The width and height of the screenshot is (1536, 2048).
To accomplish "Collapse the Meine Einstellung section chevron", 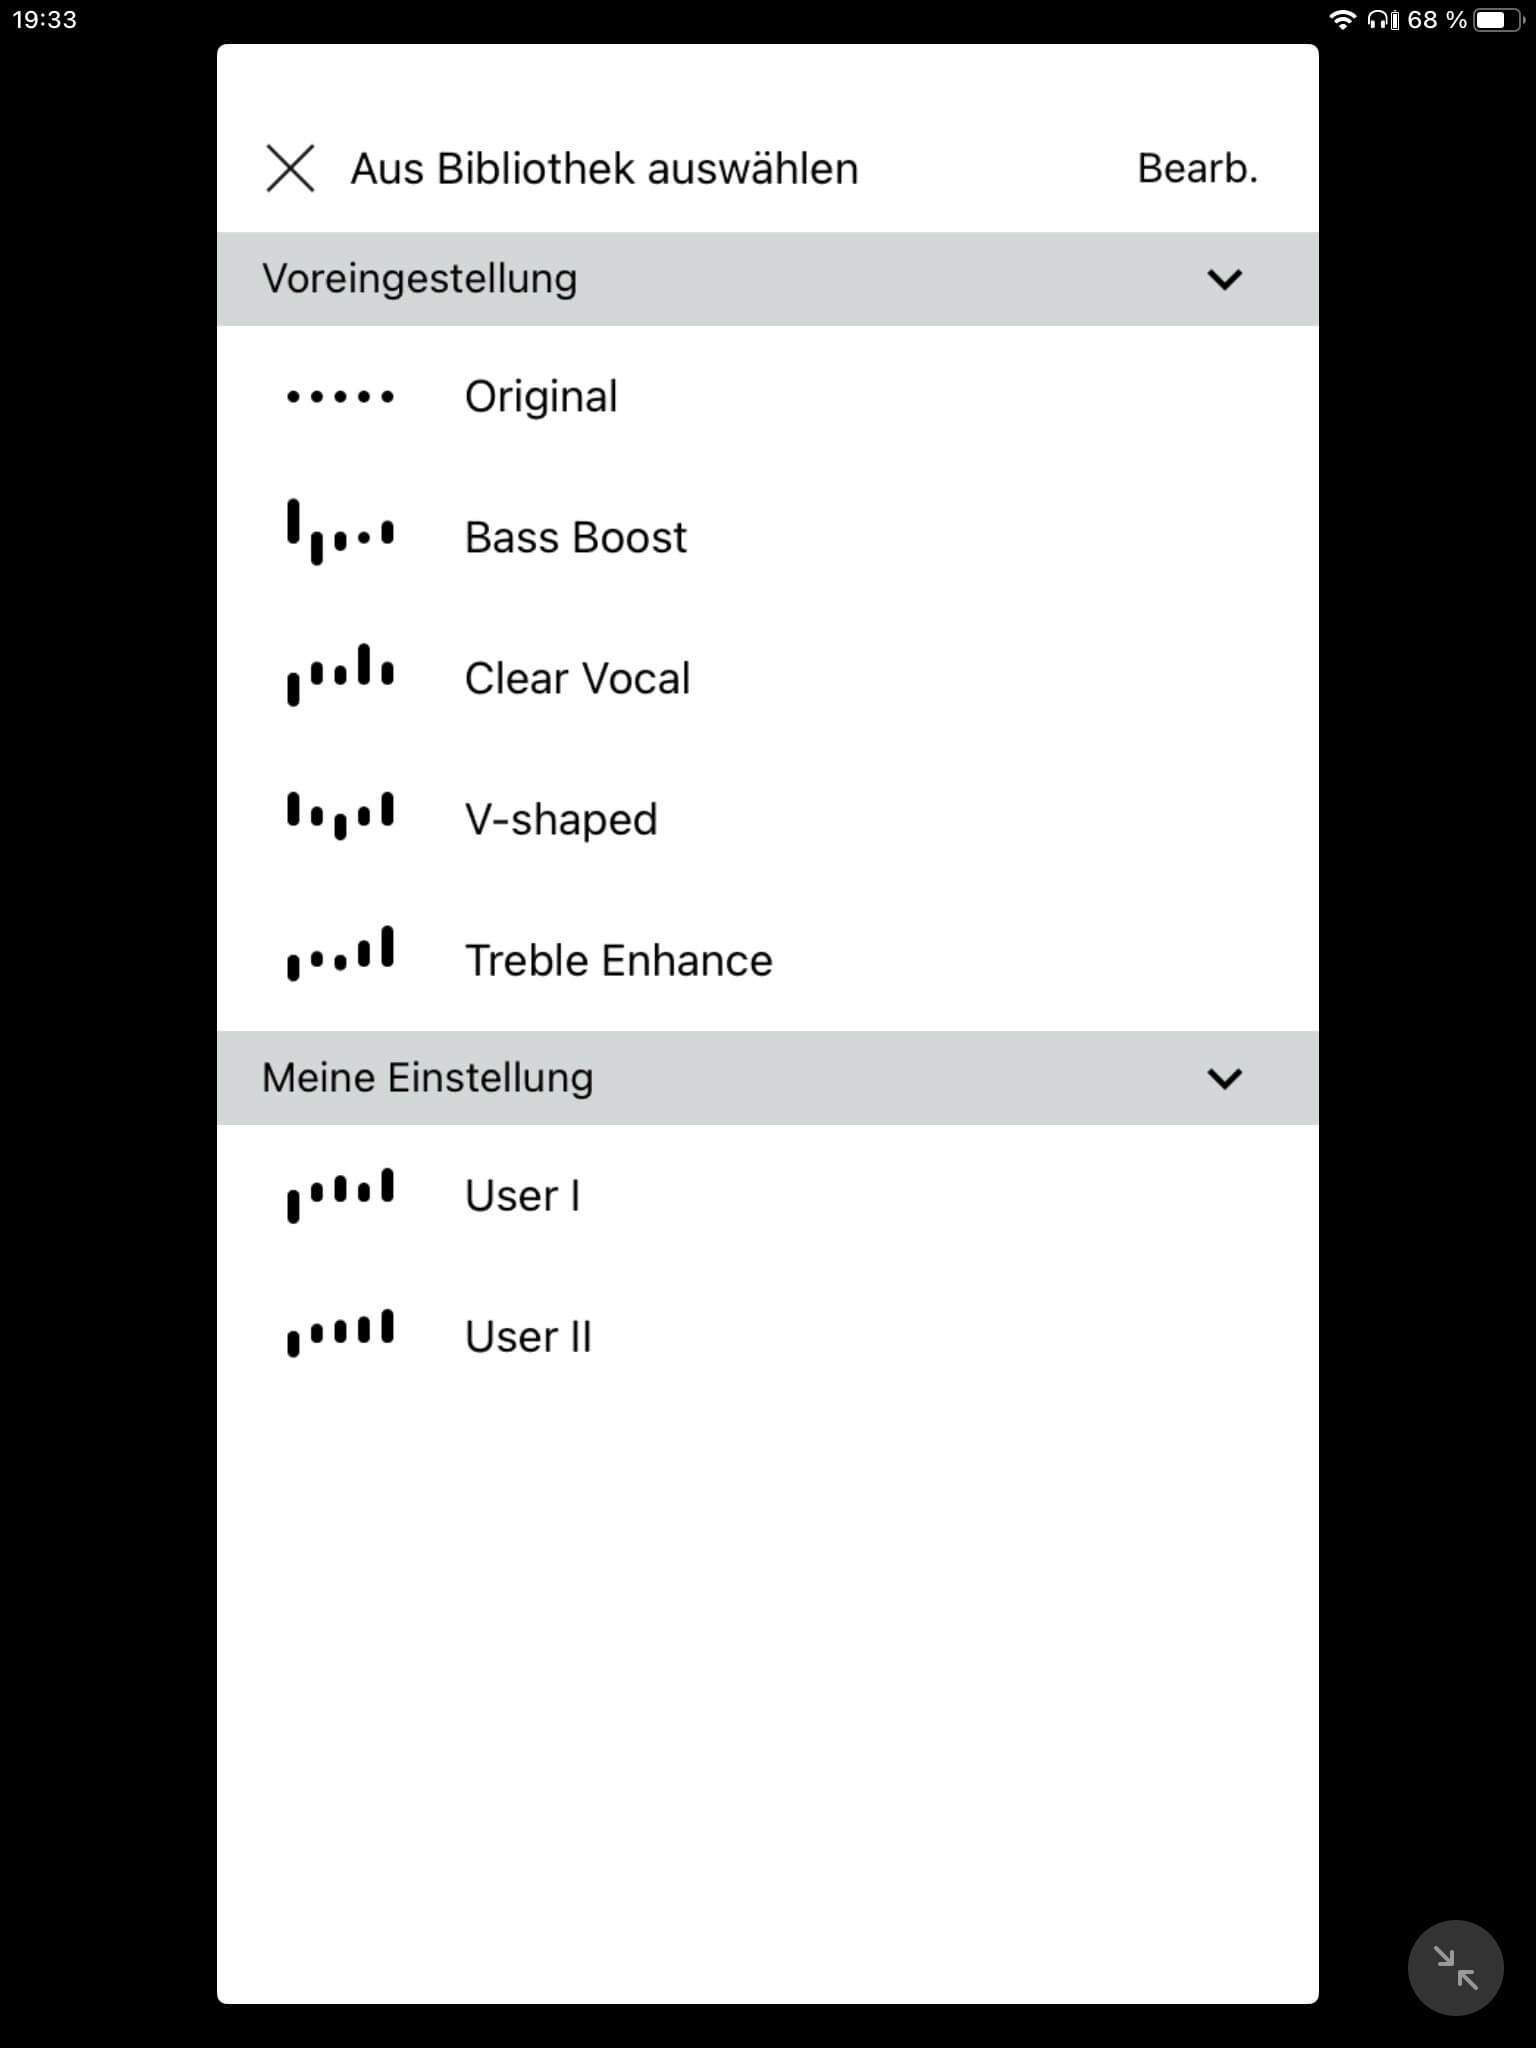I will coord(1224,1078).
